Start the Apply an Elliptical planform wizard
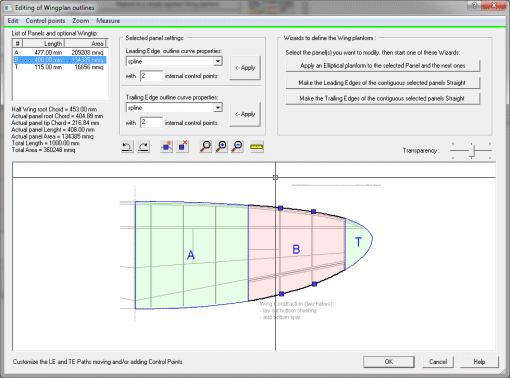This screenshot has width=510, height=378. click(383, 66)
